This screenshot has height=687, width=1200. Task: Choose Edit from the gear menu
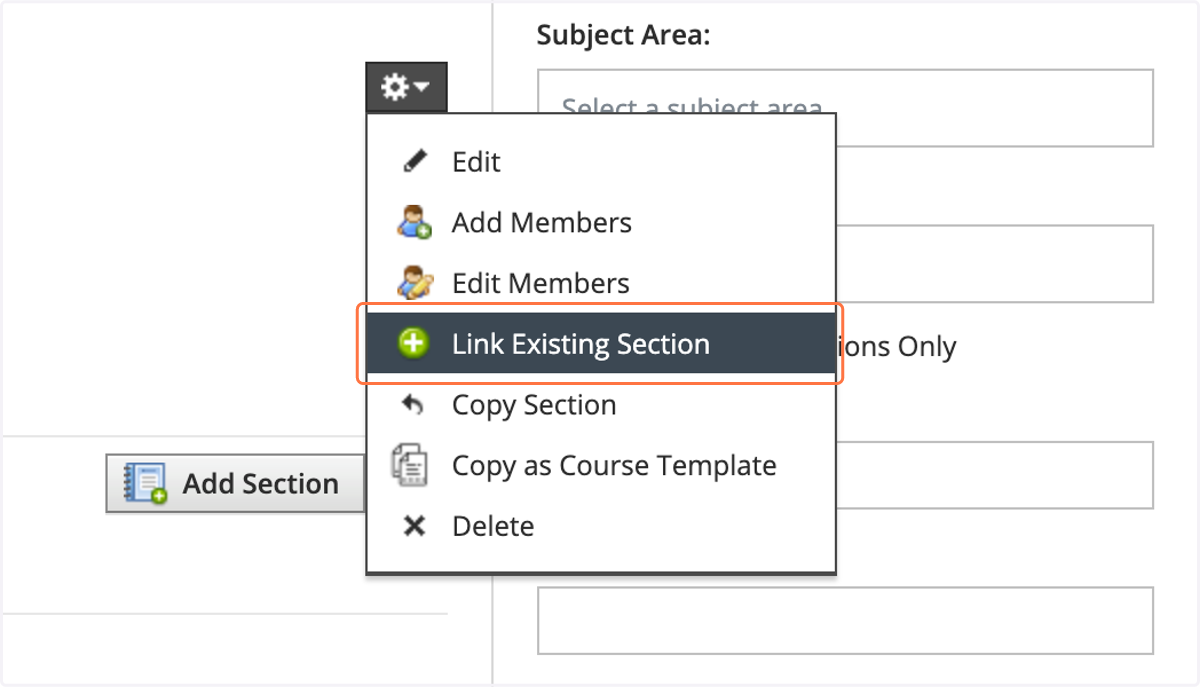(601, 162)
